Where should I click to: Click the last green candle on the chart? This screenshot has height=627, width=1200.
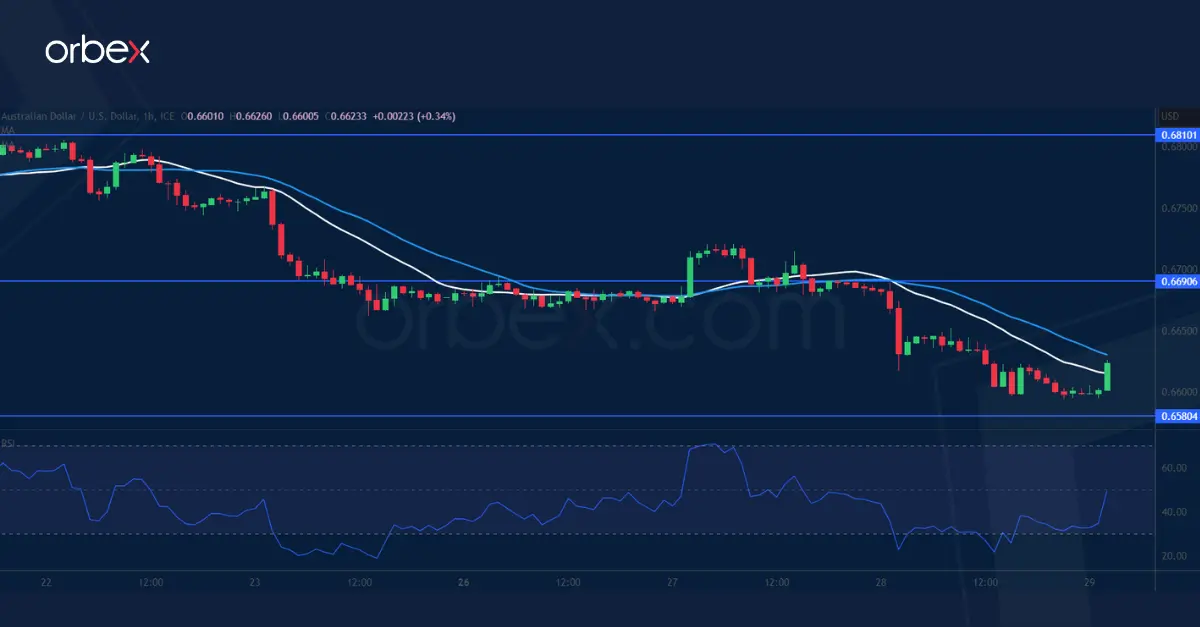[1108, 376]
